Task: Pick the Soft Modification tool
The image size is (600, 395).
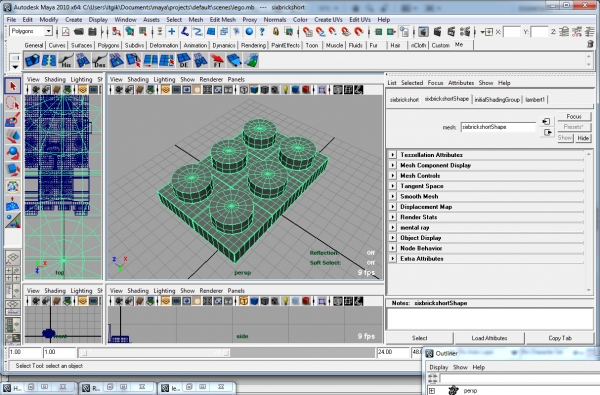Action: click(13, 204)
